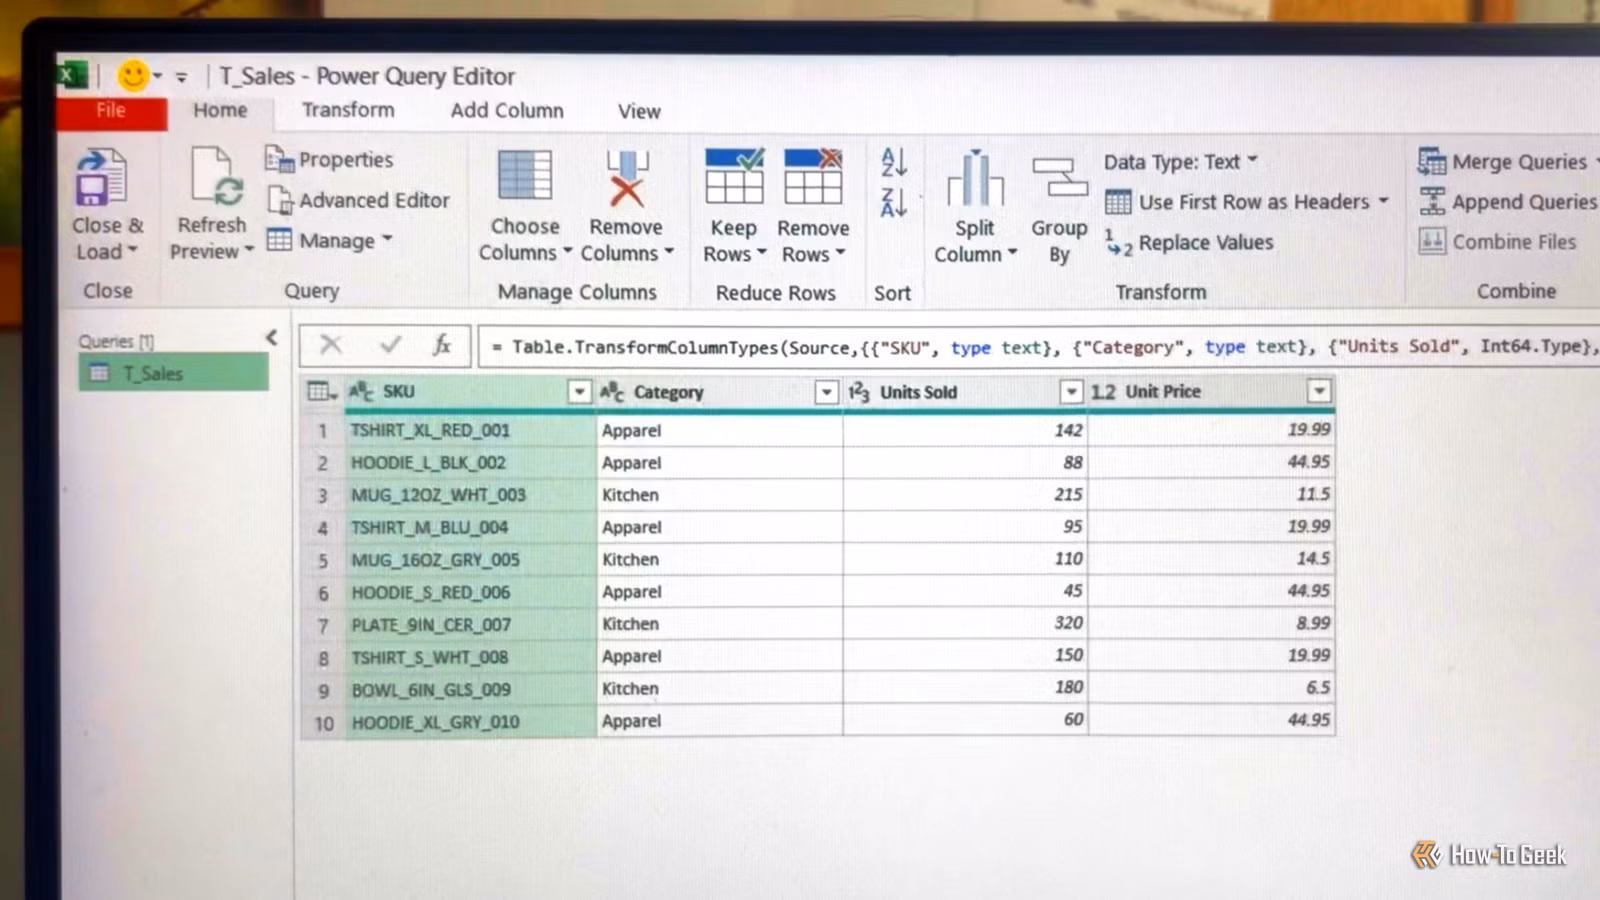Click the Keep Rows icon
The width and height of the screenshot is (1600, 900).
[x=734, y=177]
